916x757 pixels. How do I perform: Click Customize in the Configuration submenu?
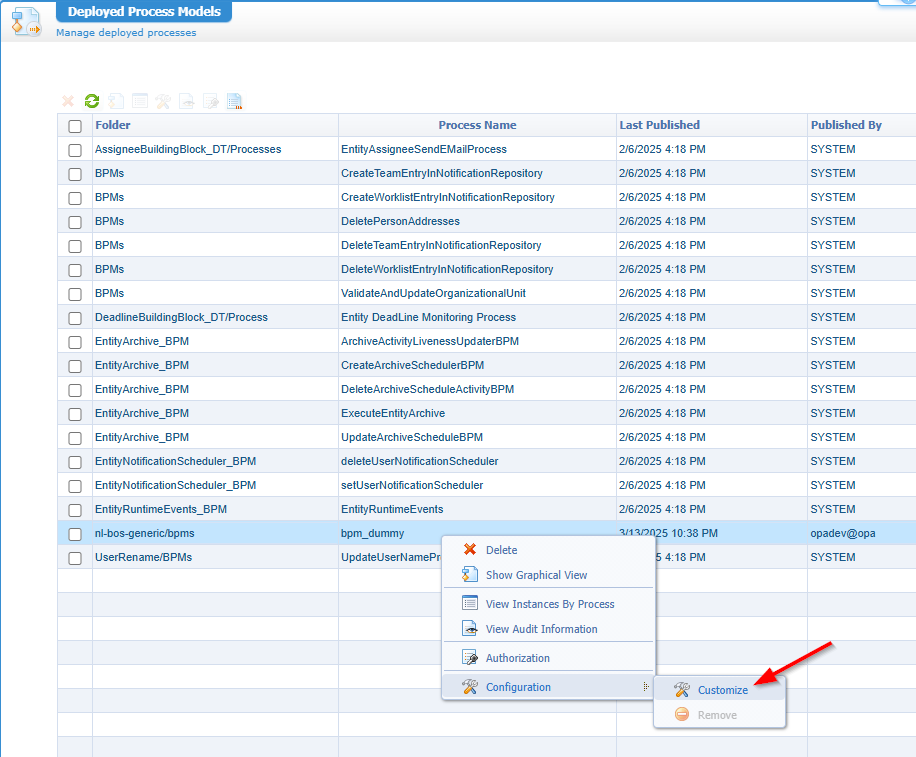(722, 690)
